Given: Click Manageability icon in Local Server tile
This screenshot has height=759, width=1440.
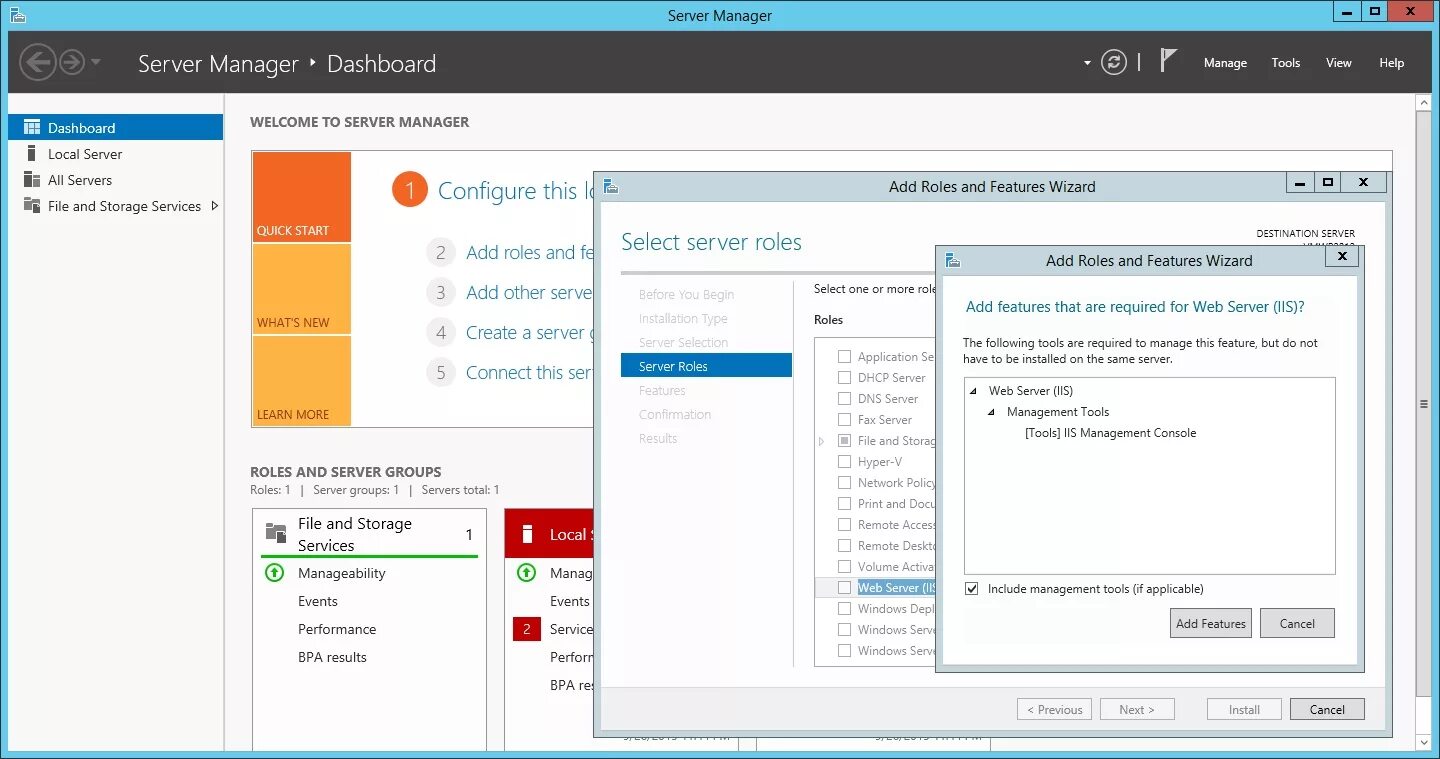Looking at the screenshot, I should (526, 573).
